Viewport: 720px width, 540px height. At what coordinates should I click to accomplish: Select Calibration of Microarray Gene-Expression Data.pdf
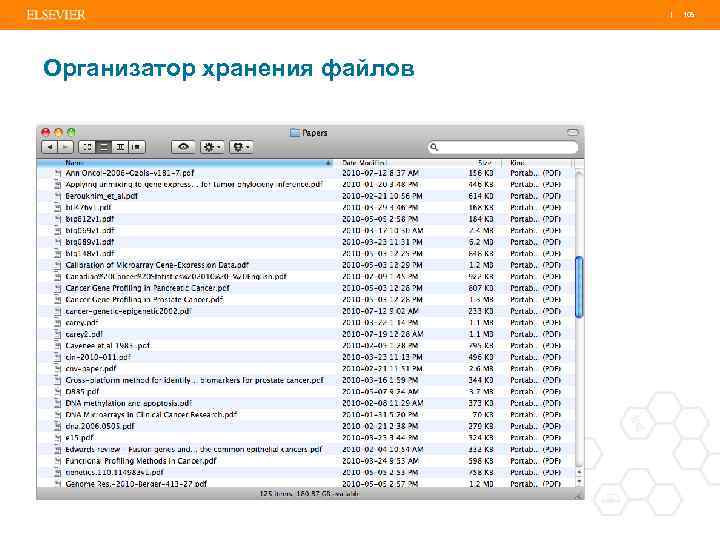(157, 265)
